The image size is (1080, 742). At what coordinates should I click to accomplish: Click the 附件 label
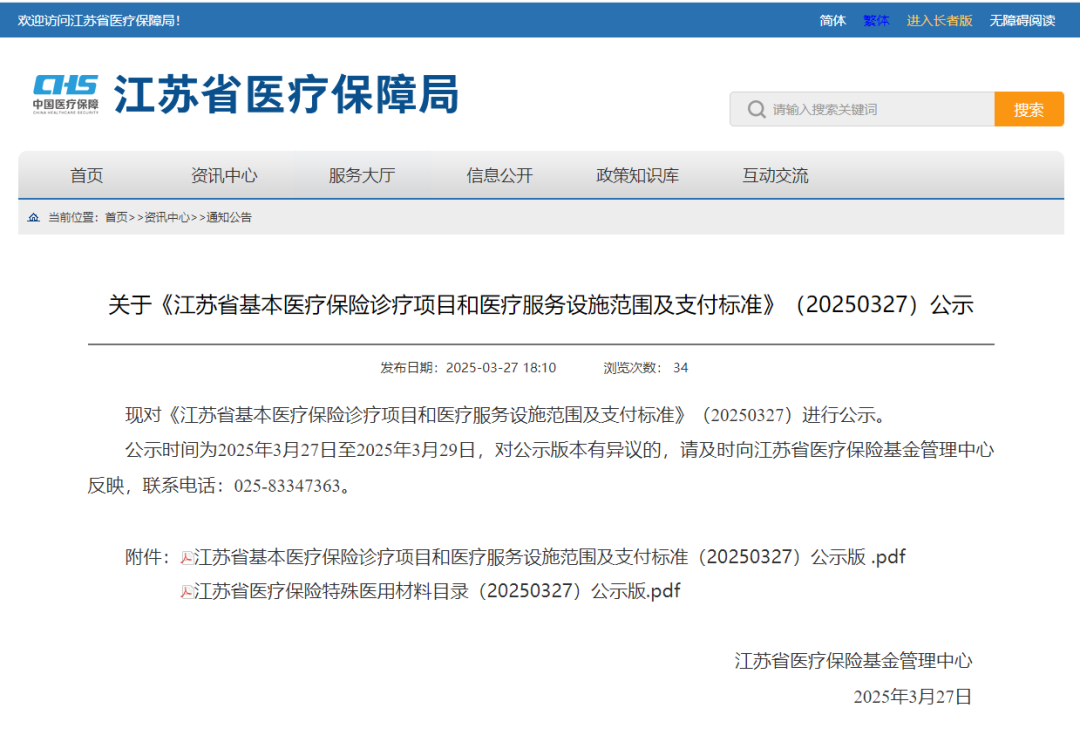pos(147,557)
